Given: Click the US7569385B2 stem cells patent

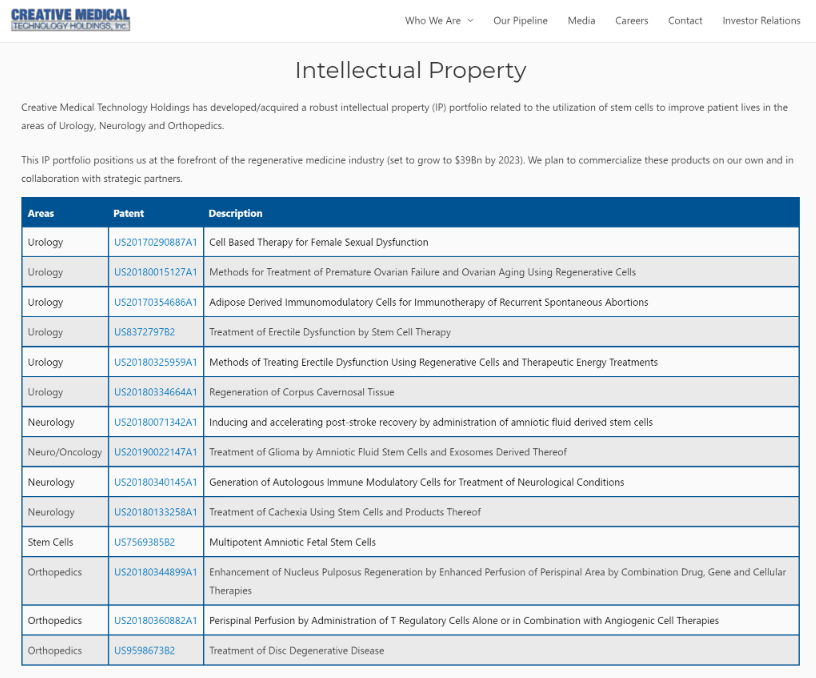Looking at the screenshot, I should coord(144,541).
